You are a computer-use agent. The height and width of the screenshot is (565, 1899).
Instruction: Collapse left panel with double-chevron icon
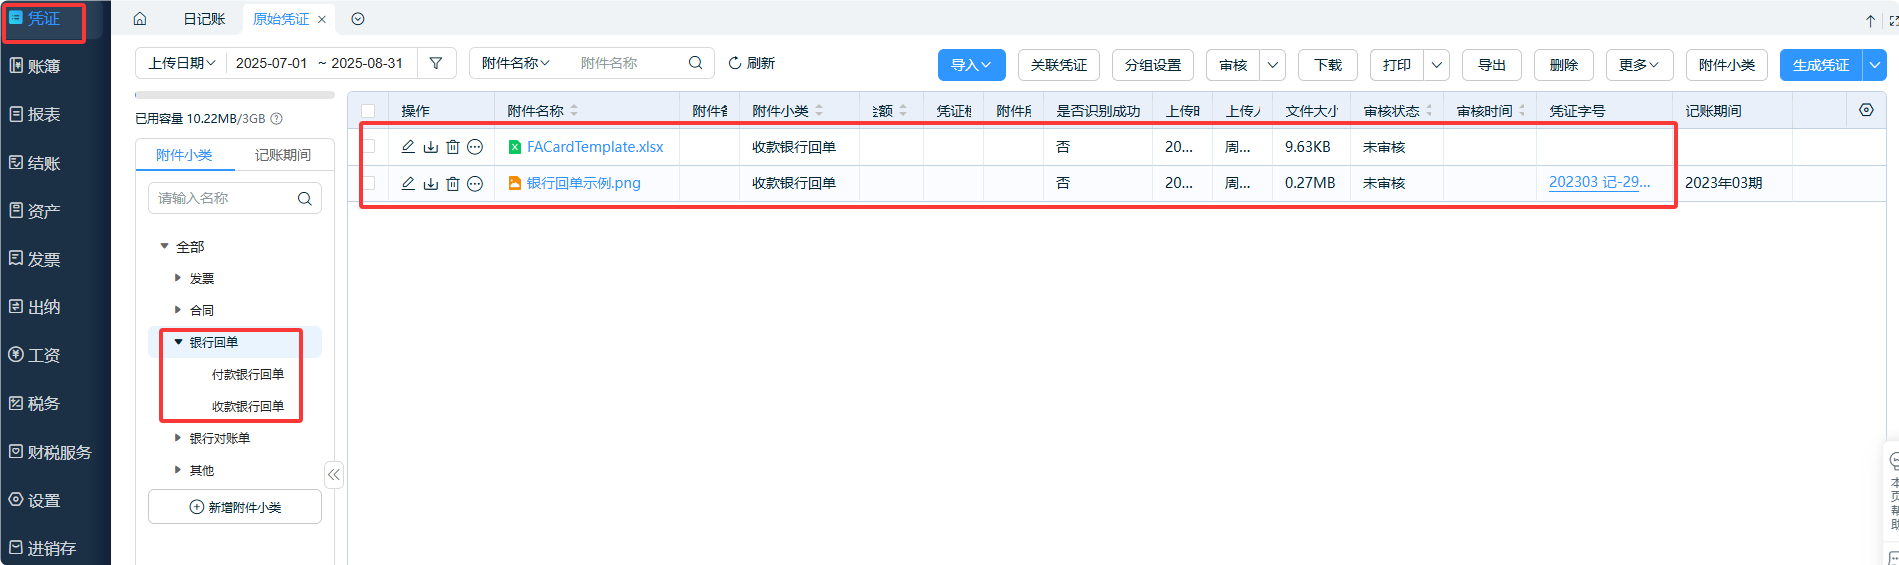point(334,475)
